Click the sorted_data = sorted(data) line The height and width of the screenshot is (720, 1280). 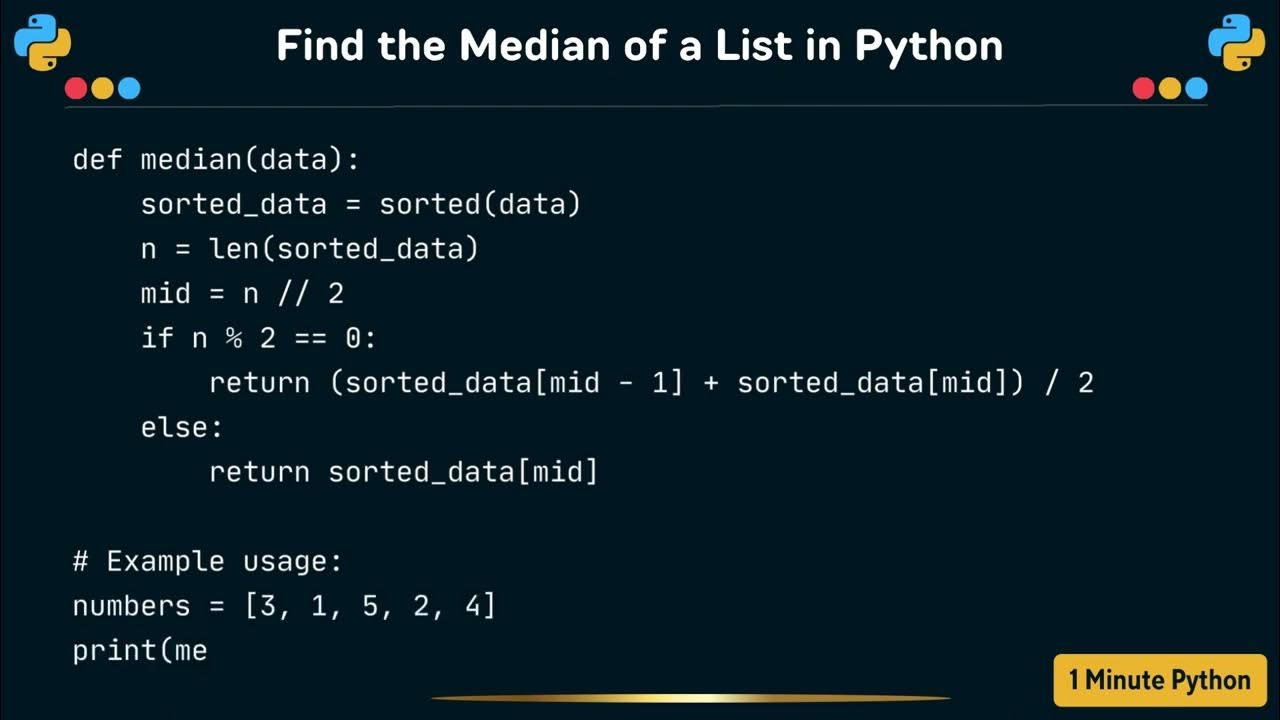[361, 205]
